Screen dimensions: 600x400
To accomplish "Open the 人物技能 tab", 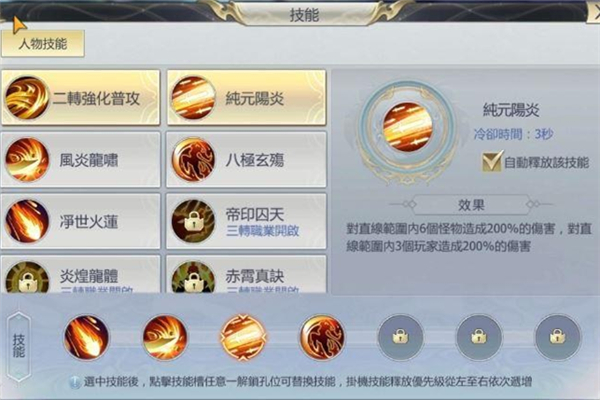I will point(43,44).
